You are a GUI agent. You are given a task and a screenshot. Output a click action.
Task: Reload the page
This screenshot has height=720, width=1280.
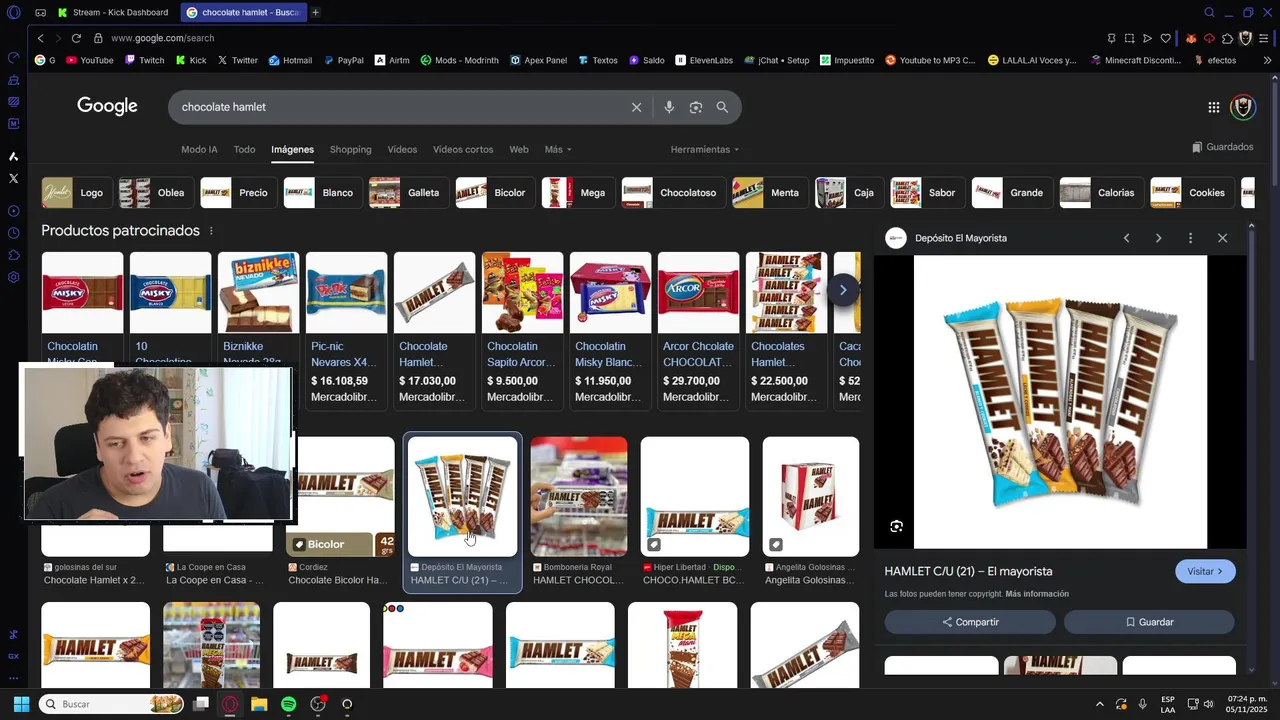click(x=76, y=38)
